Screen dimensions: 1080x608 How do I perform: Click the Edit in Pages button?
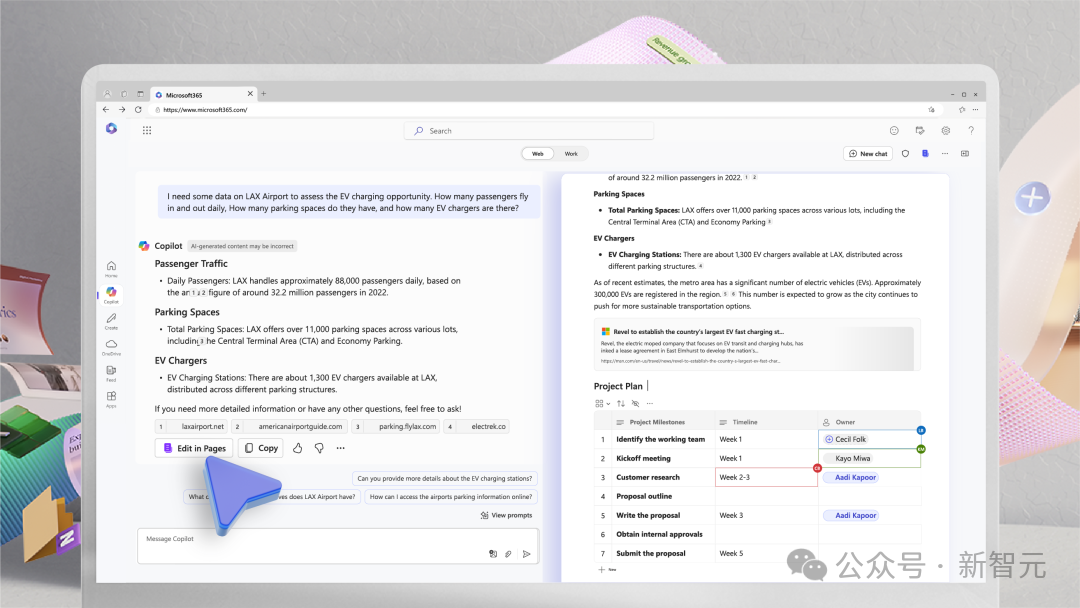(194, 448)
